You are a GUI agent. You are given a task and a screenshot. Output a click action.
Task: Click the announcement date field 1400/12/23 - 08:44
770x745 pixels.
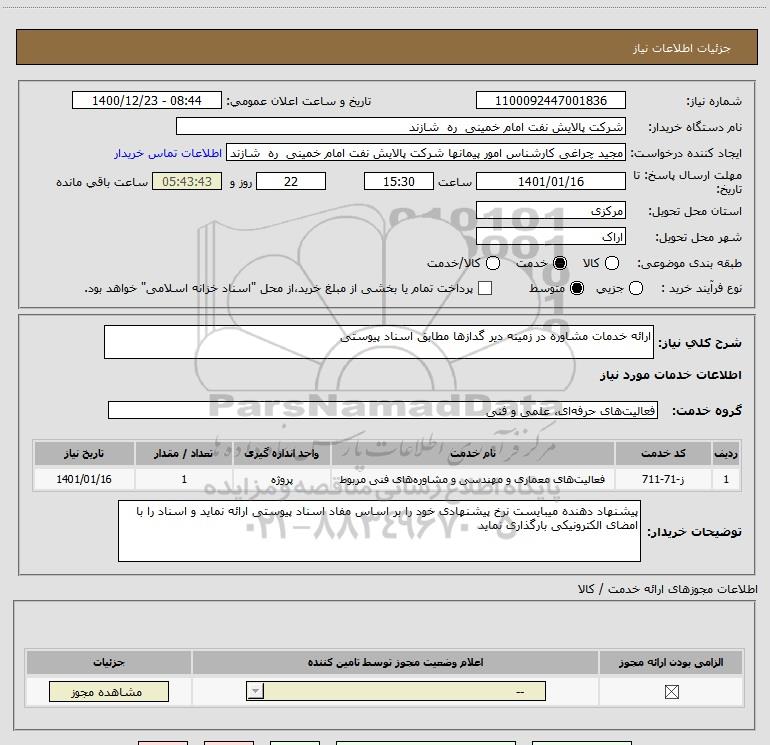coord(147,100)
